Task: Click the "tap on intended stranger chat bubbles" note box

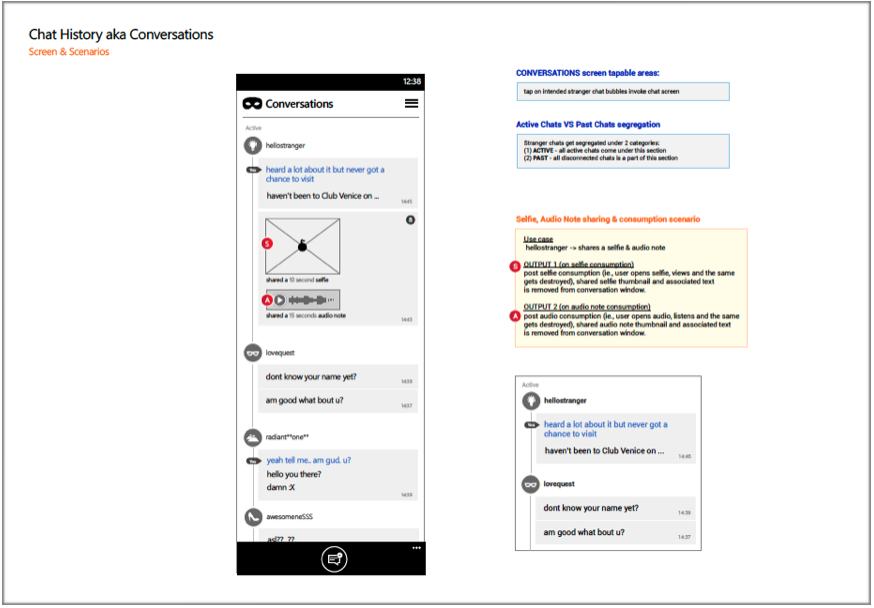Action: click(623, 91)
